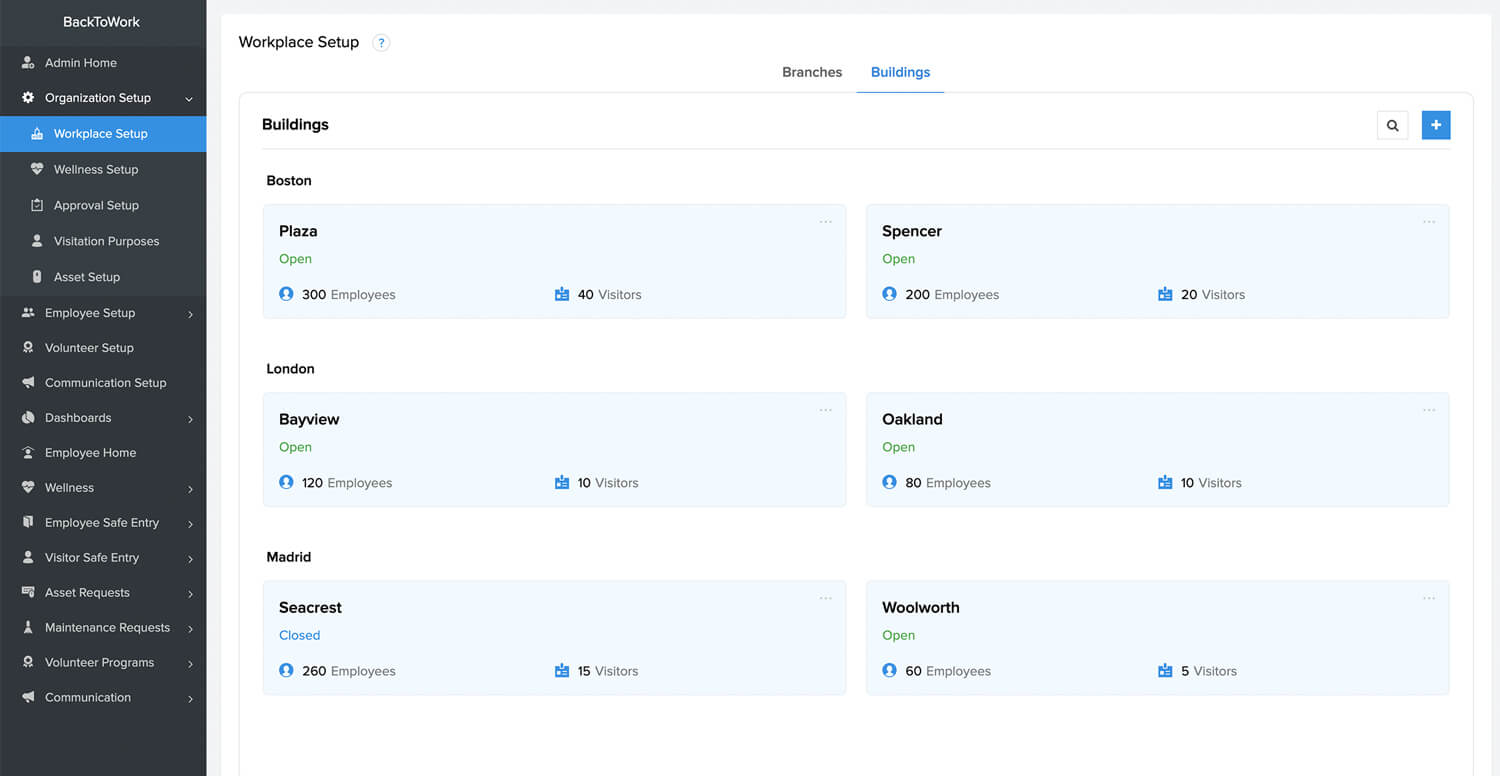Select the Buildings tab
The height and width of the screenshot is (776, 1500).
[900, 72]
